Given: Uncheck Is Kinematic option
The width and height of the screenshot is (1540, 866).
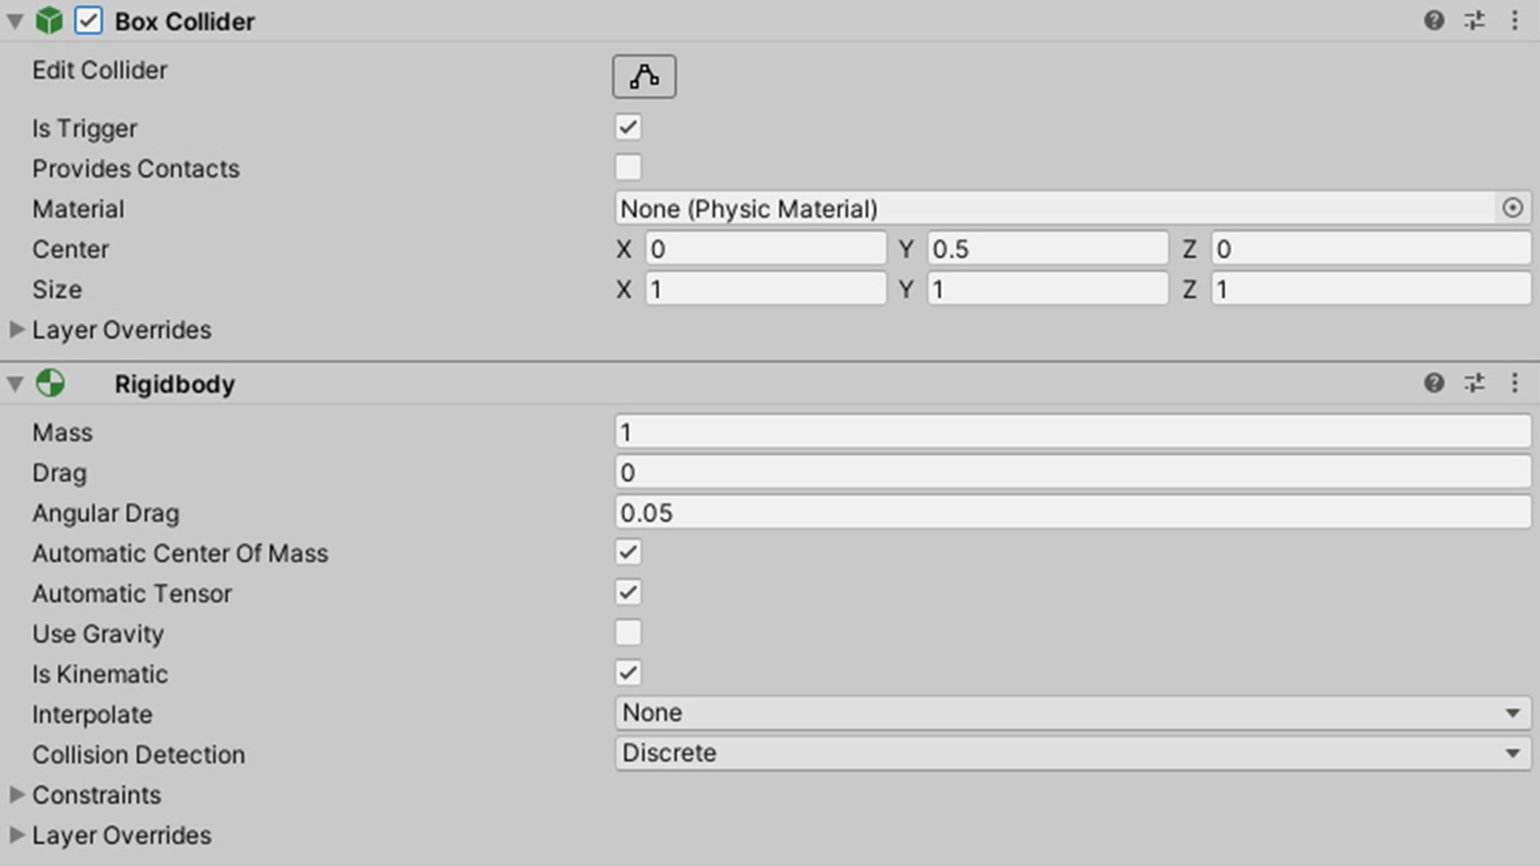Looking at the screenshot, I should (628, 673).
